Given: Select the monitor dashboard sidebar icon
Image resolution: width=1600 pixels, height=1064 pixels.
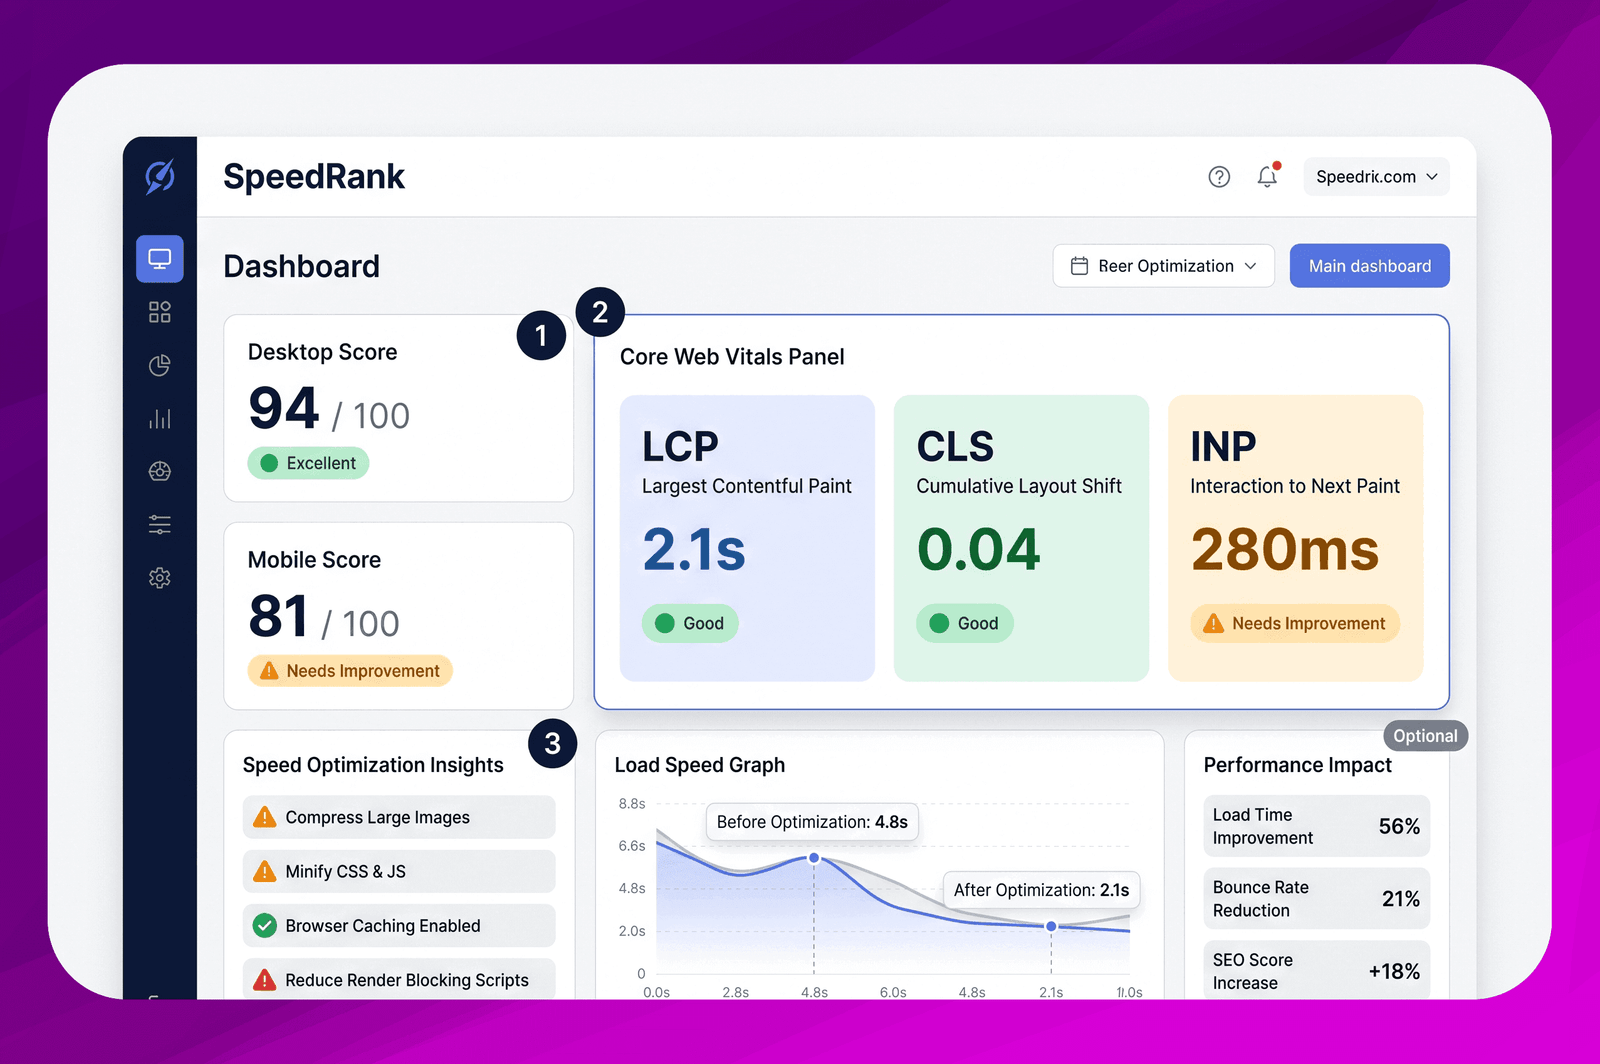Looking at the screenshot, I should pos(160,259).
